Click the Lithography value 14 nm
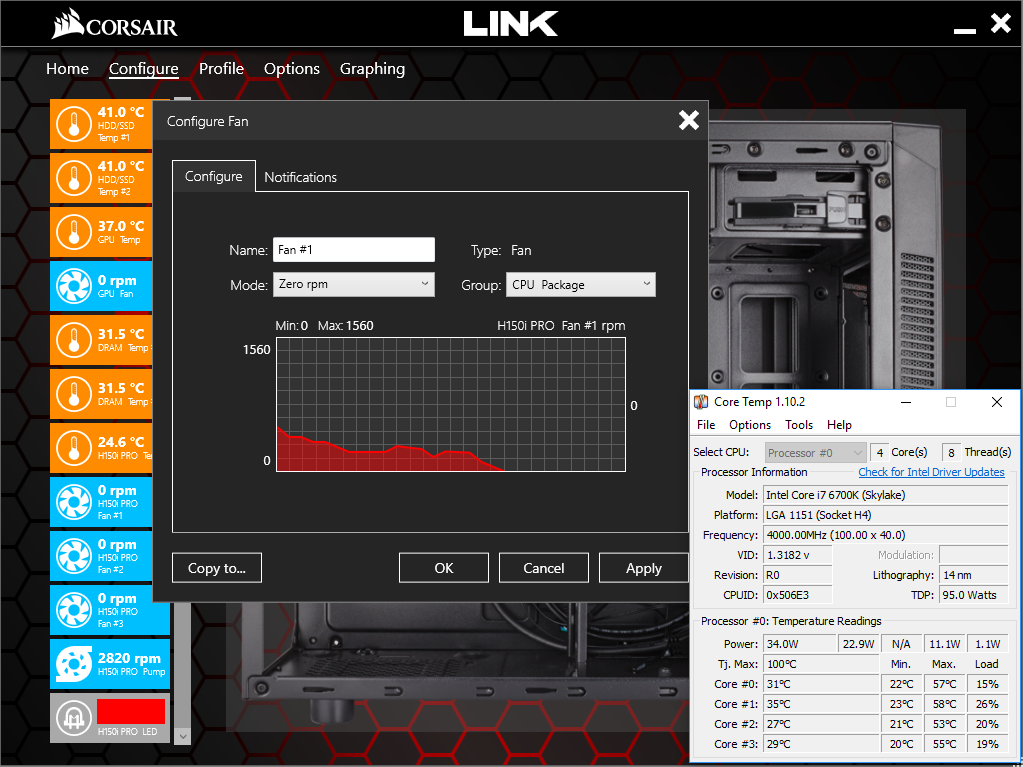The width and height of the screenshot is (1023, 767). [973, 575]
